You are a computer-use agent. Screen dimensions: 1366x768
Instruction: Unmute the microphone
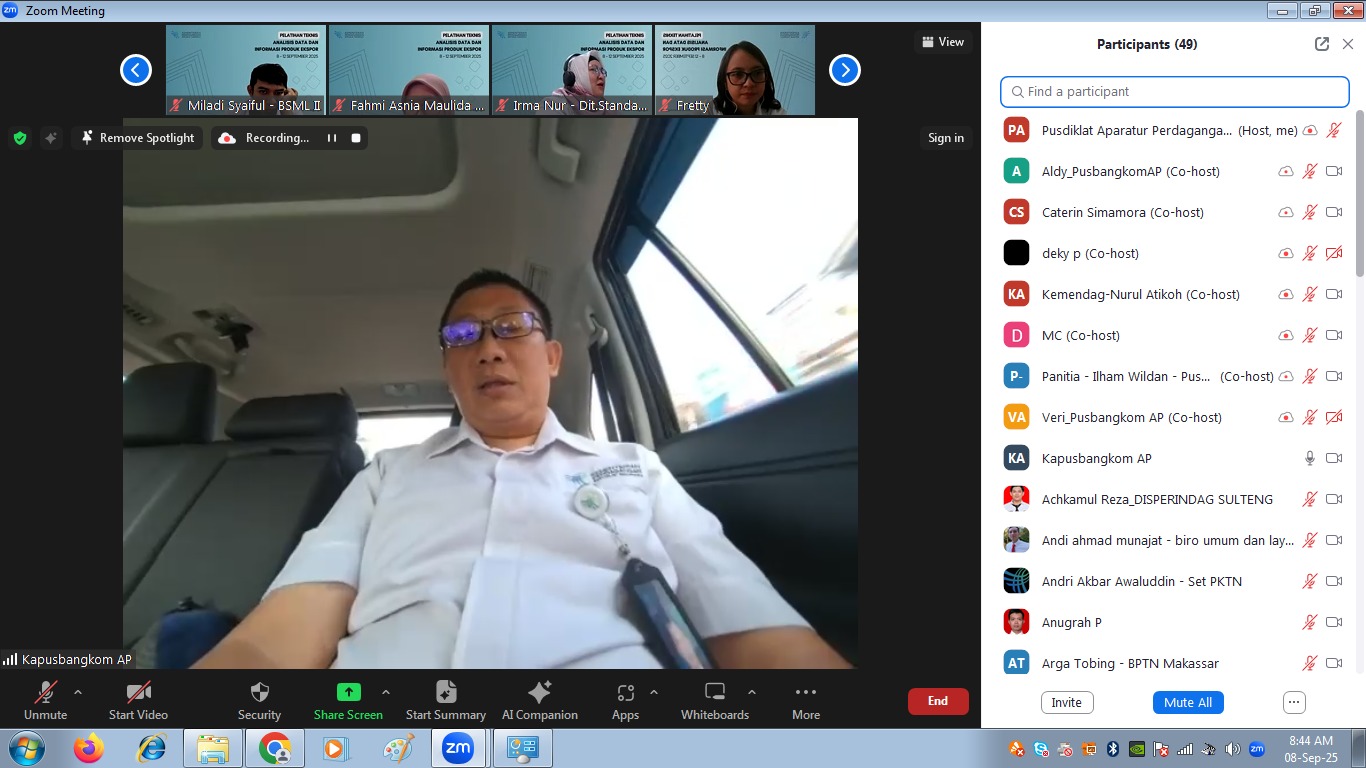point(45,693)
